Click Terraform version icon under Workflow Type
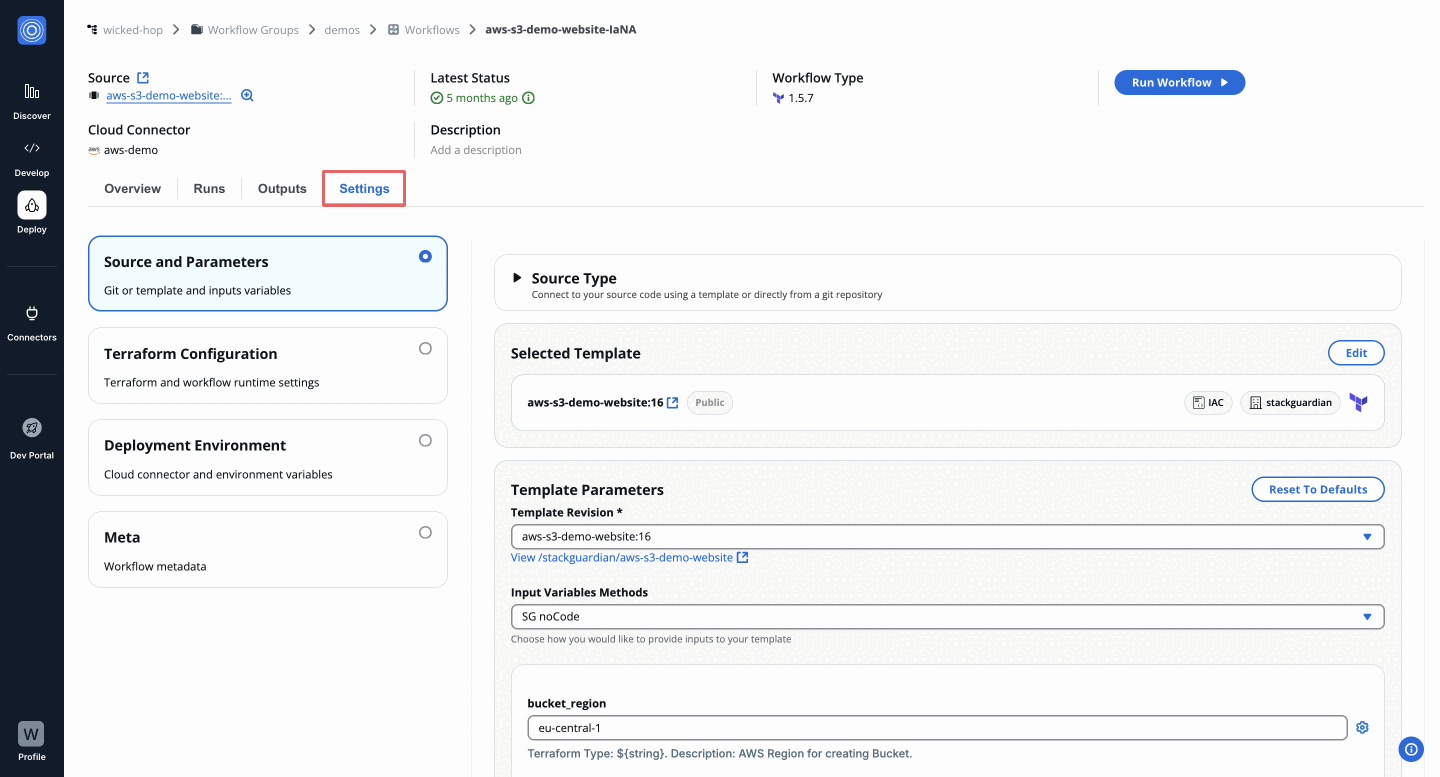The width and height of the screenshot is (1440, 777). tap(778, 98)
